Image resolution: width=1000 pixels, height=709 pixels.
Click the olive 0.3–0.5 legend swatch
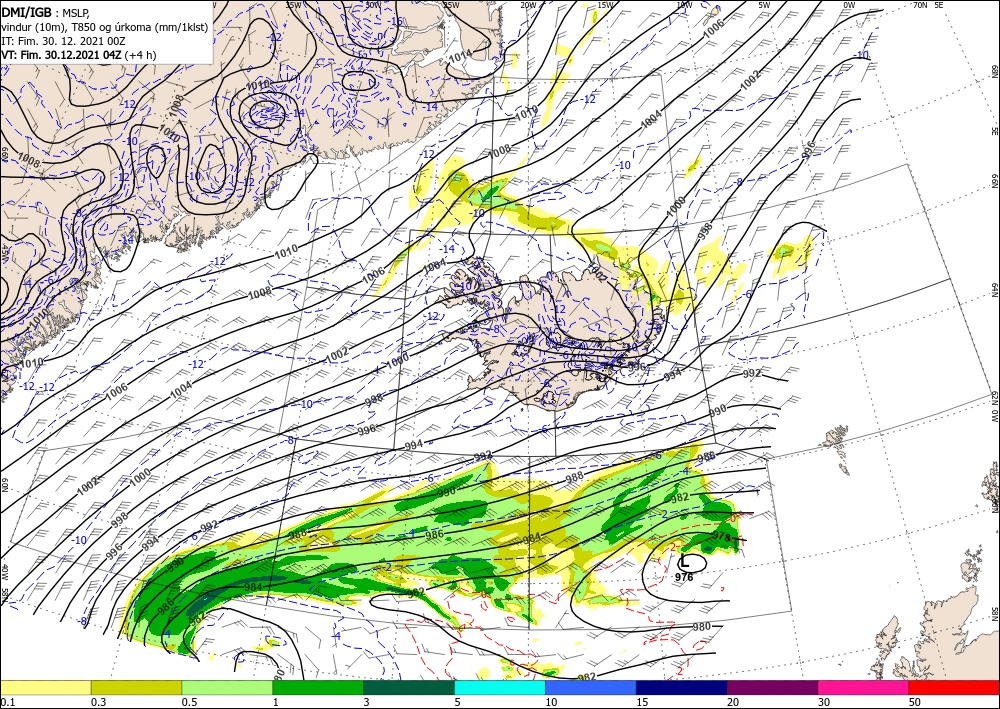136,687
